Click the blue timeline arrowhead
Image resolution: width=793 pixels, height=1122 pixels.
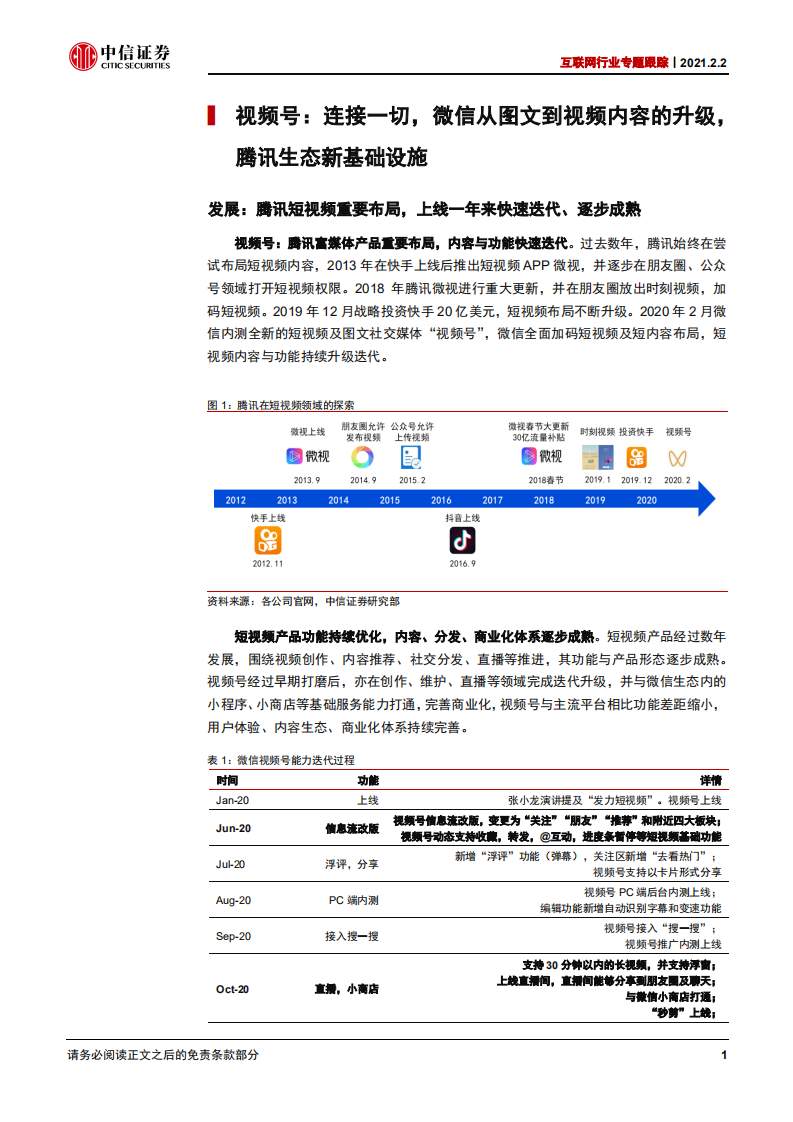tap(706, 499)
